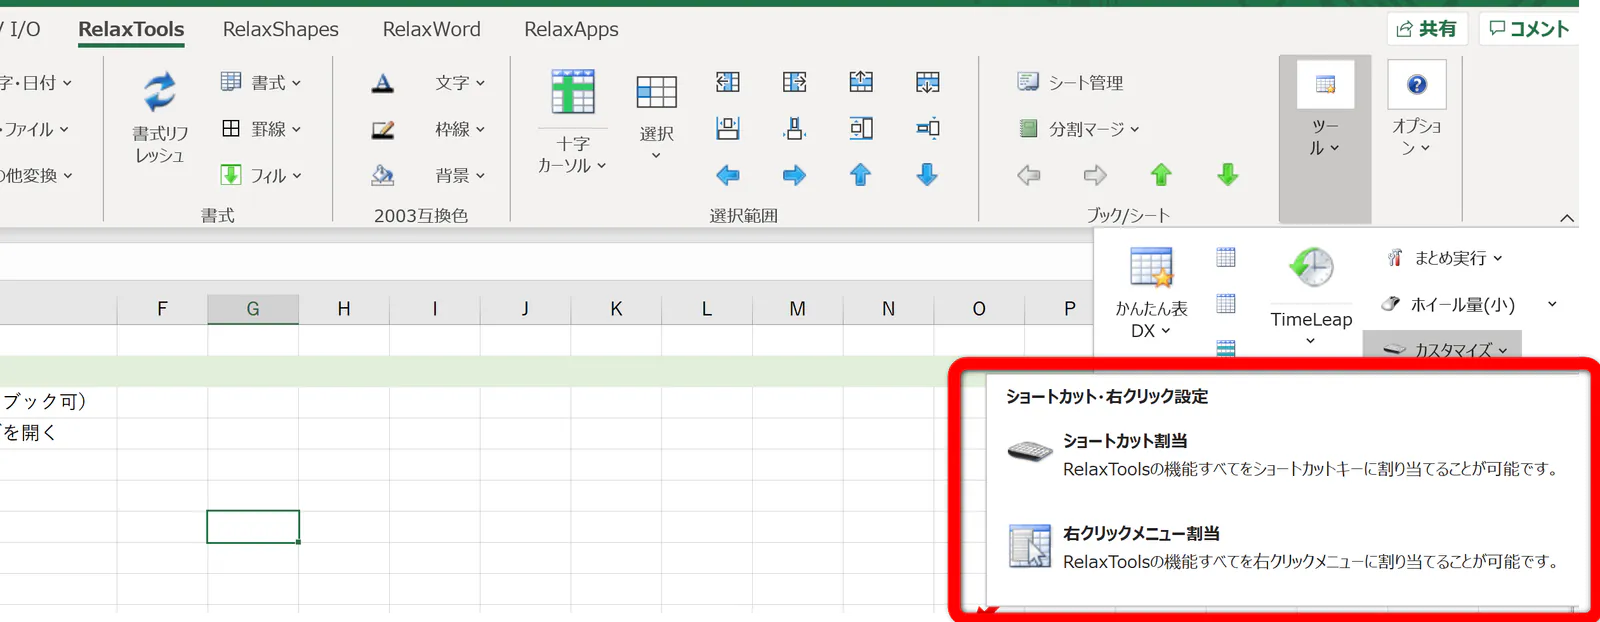Expand the 罫線 dropdown

tap(261, 129)
